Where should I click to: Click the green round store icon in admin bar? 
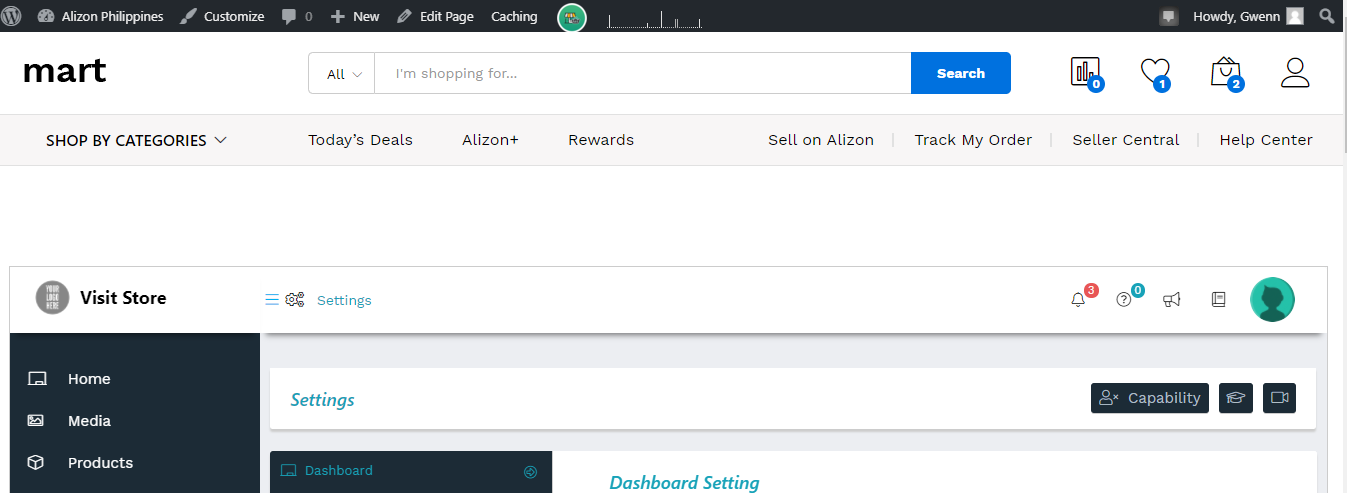[572, 17]
